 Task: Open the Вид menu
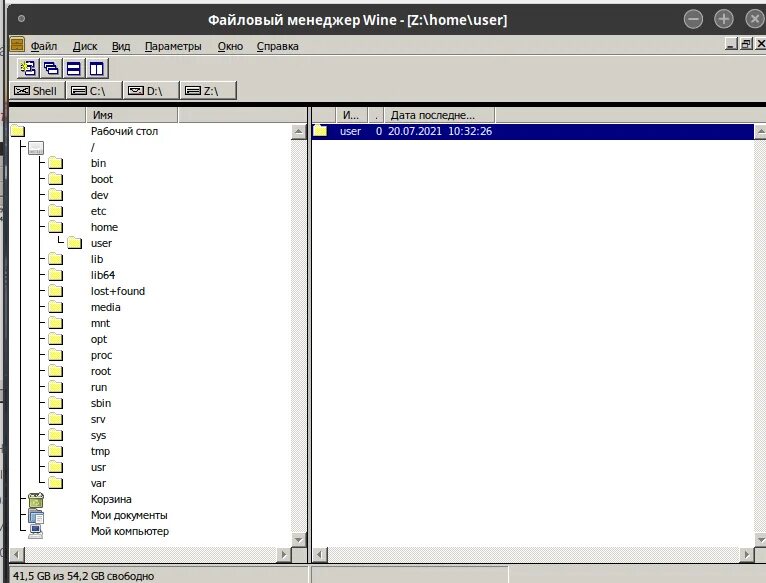tap(121, 46)
